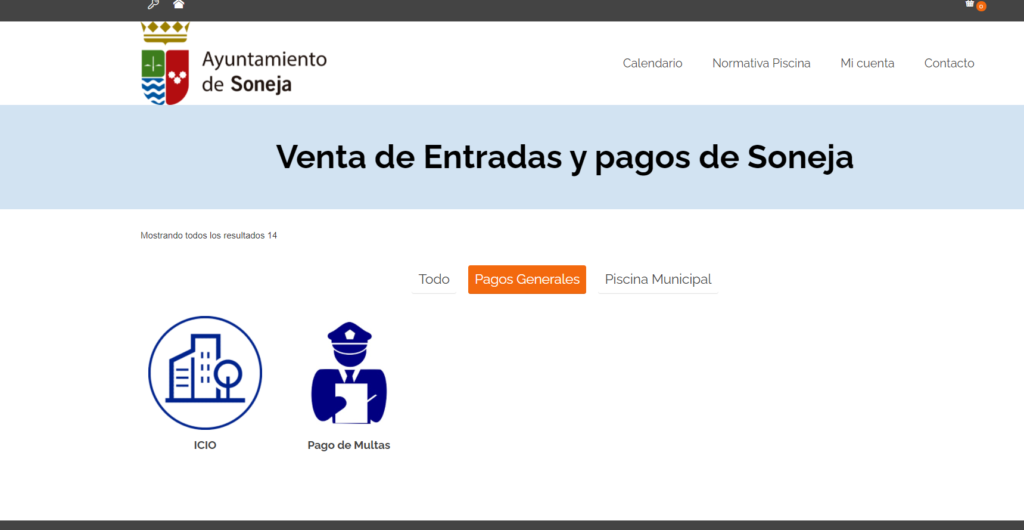Click the Venta de Entradas heading

coord(564,157)
